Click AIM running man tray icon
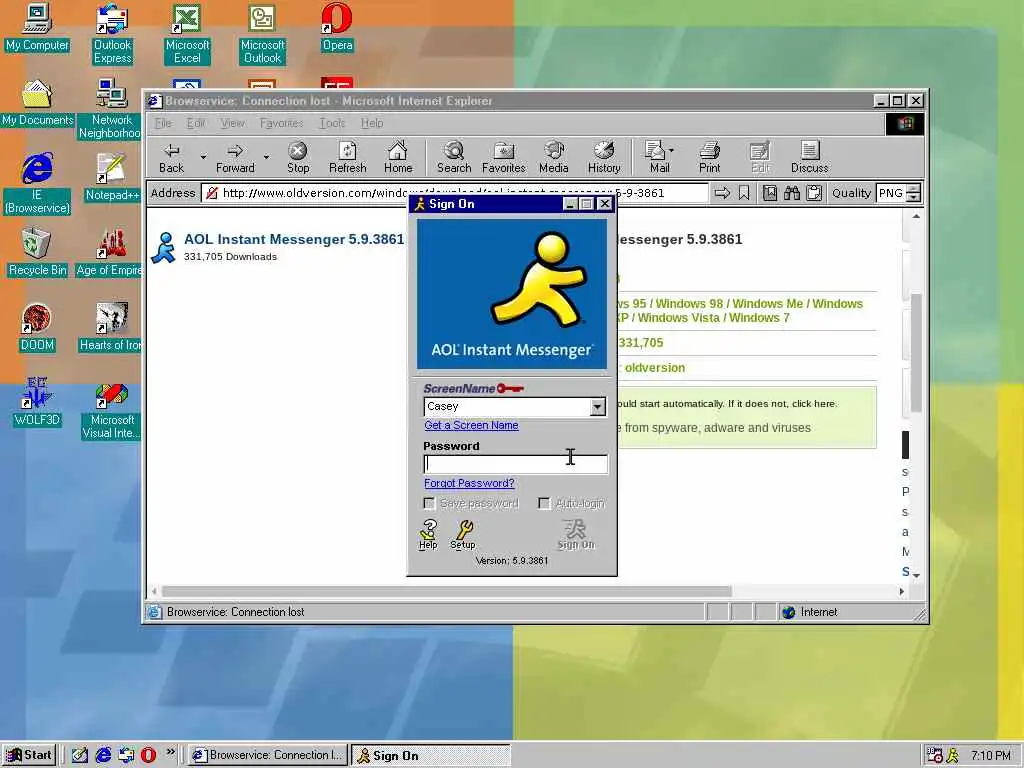 click(953, 756)
